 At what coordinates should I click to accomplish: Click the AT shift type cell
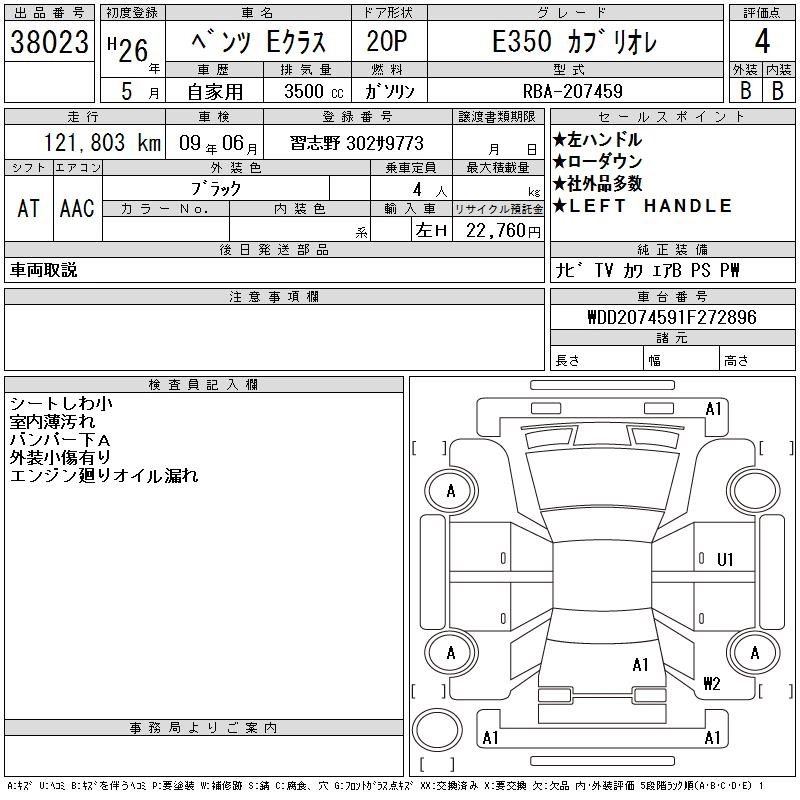(x=29, y=208)
